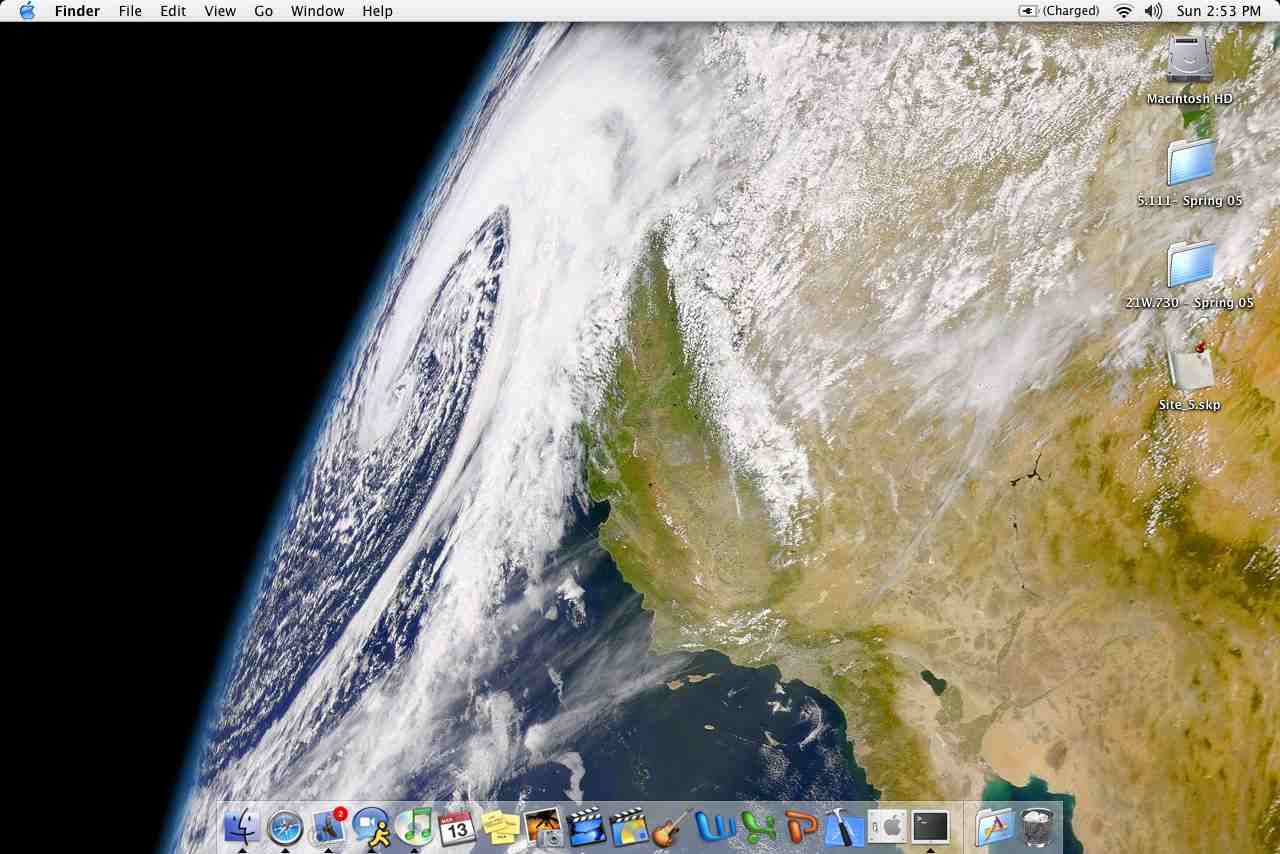Open the View menu
Image resolution: width=1280 pixels, height=854 pixels.
(220, 11)
